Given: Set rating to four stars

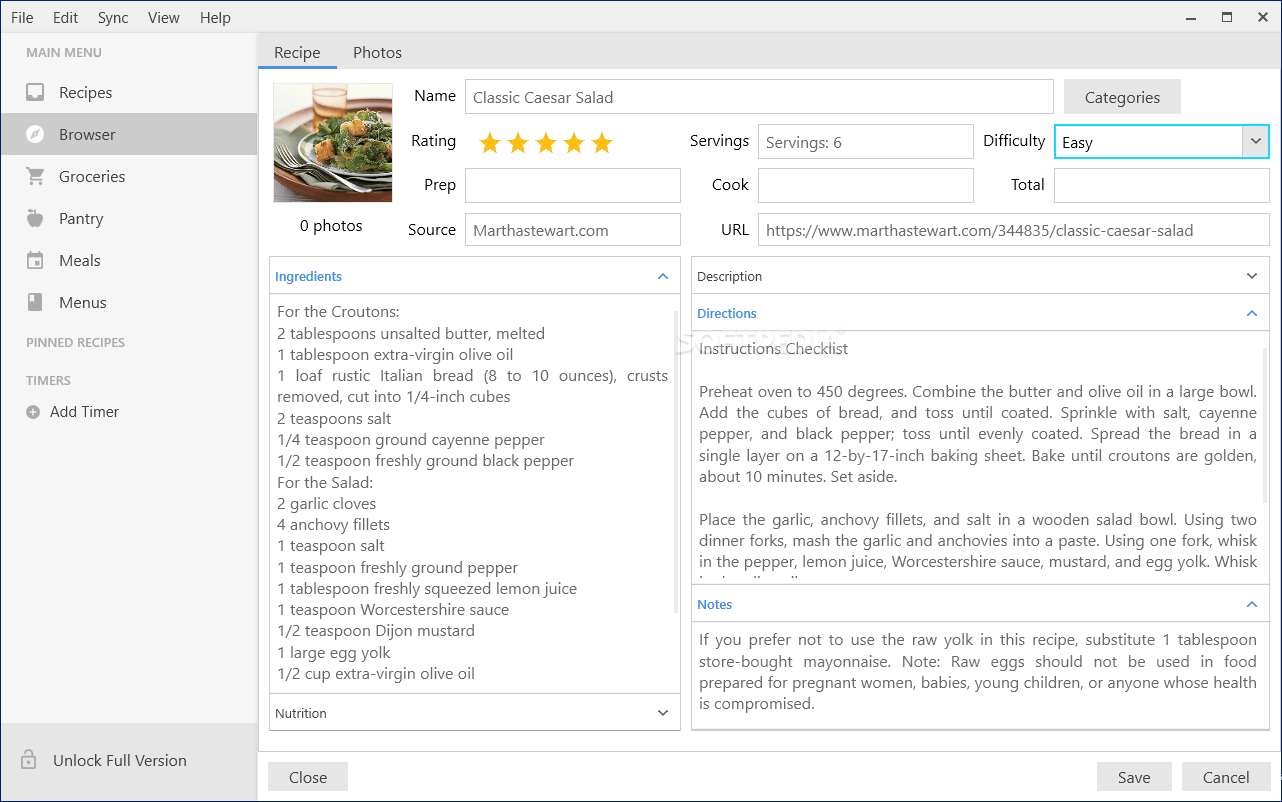Looking at the screenshot, I should [x=574, y=143].
